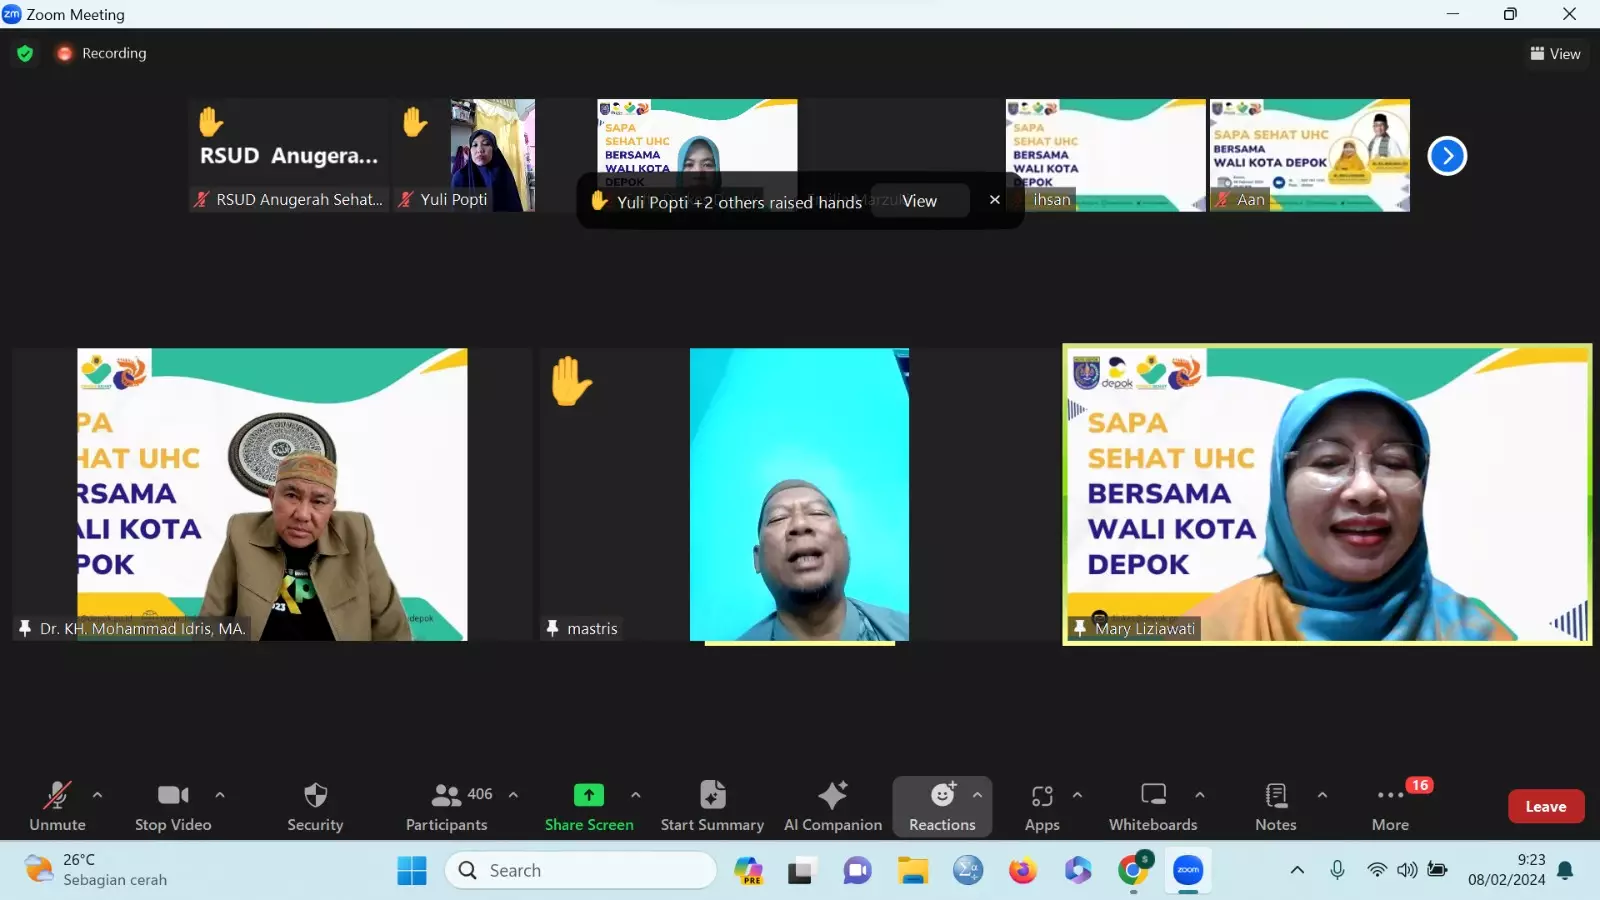This screenshot has width=1600, height=900.
Task: Expand the Apps options arrow
Action: click(1077, 795)
